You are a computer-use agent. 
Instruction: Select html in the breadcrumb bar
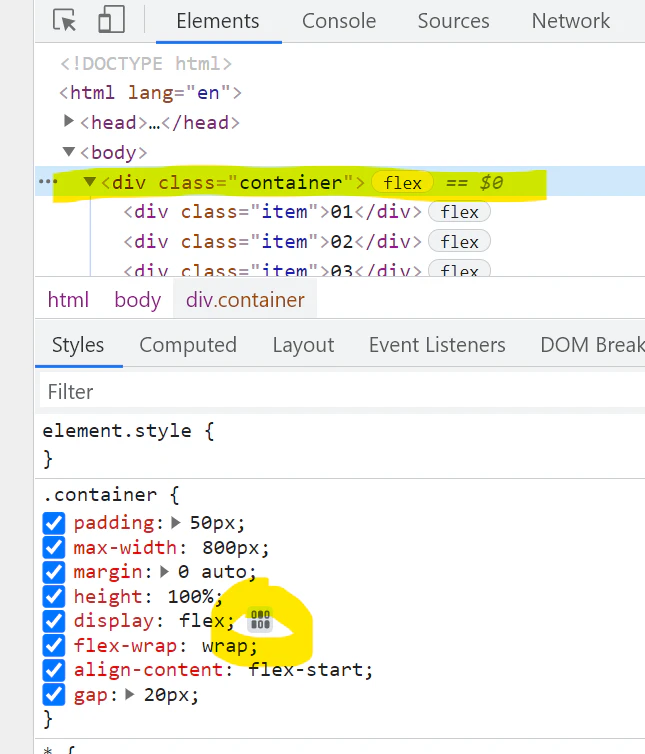[x=68, y=300]
